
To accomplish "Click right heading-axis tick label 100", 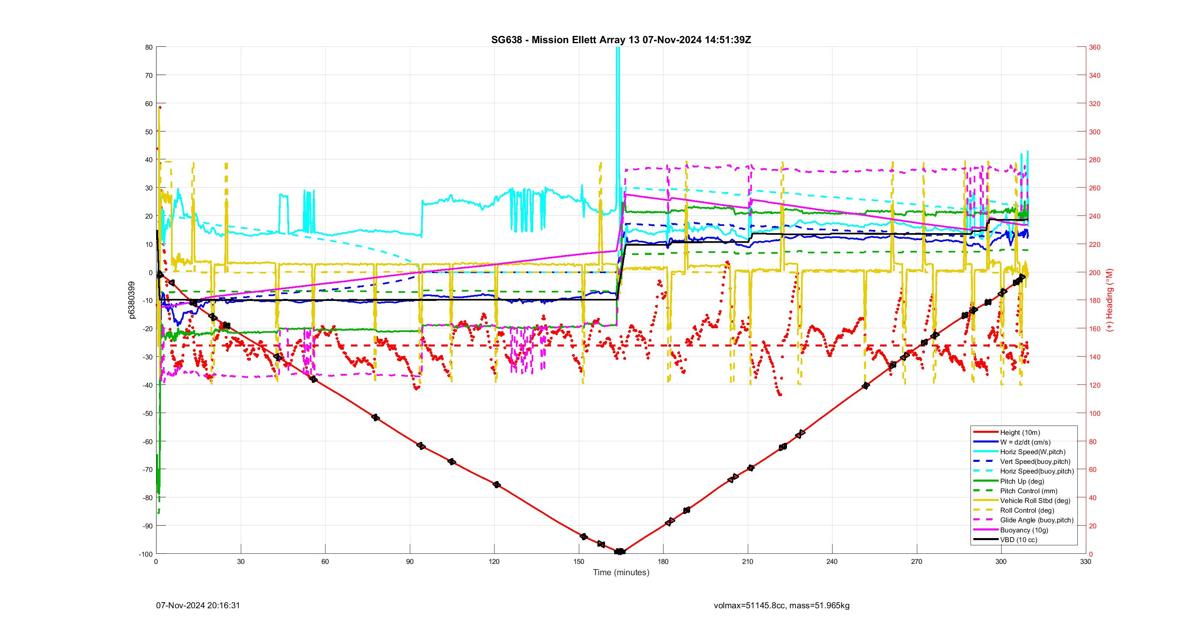I will coord(1095,413).
